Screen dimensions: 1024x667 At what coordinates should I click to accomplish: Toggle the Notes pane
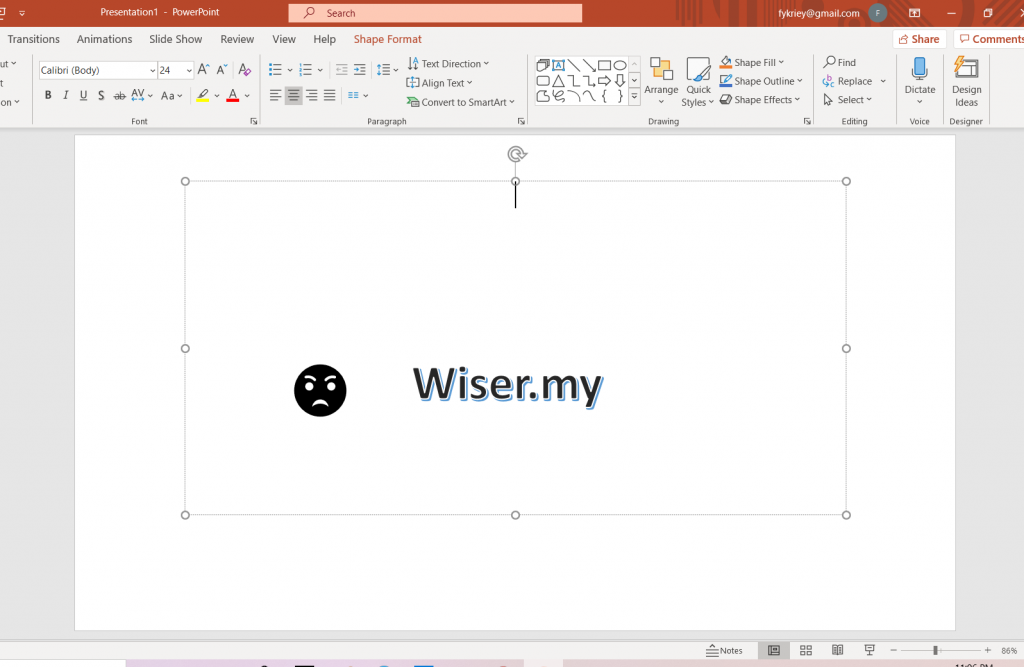(724, 650)
